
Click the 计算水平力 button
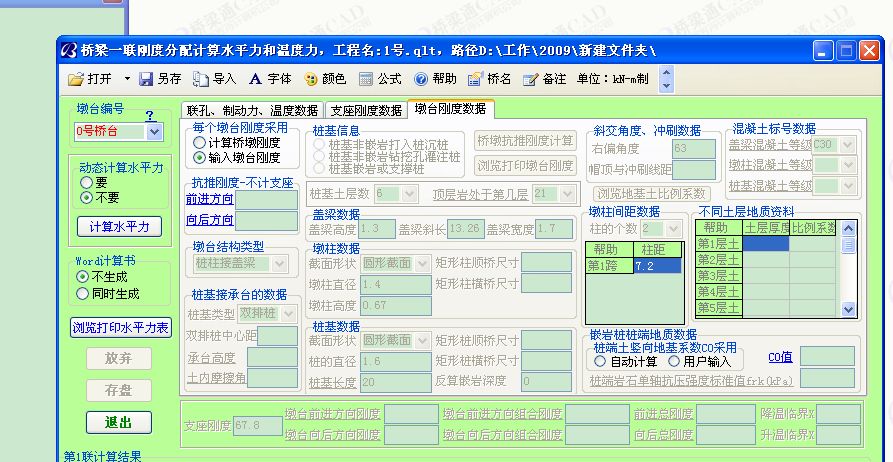[x=119, y=227]
